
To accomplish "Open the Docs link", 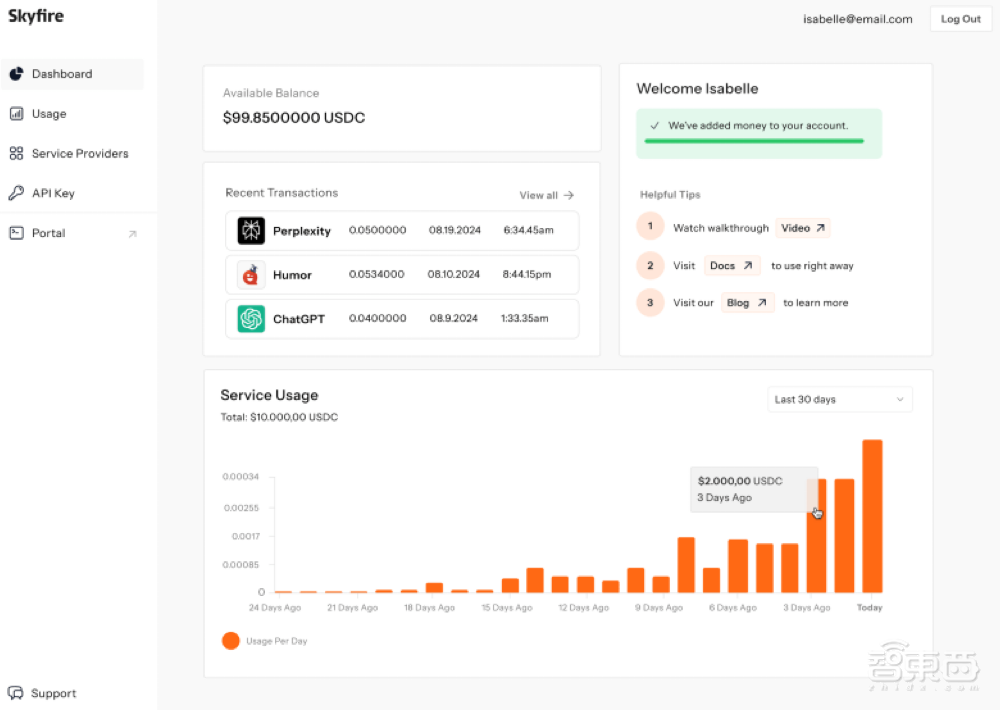I will [731, 266].
